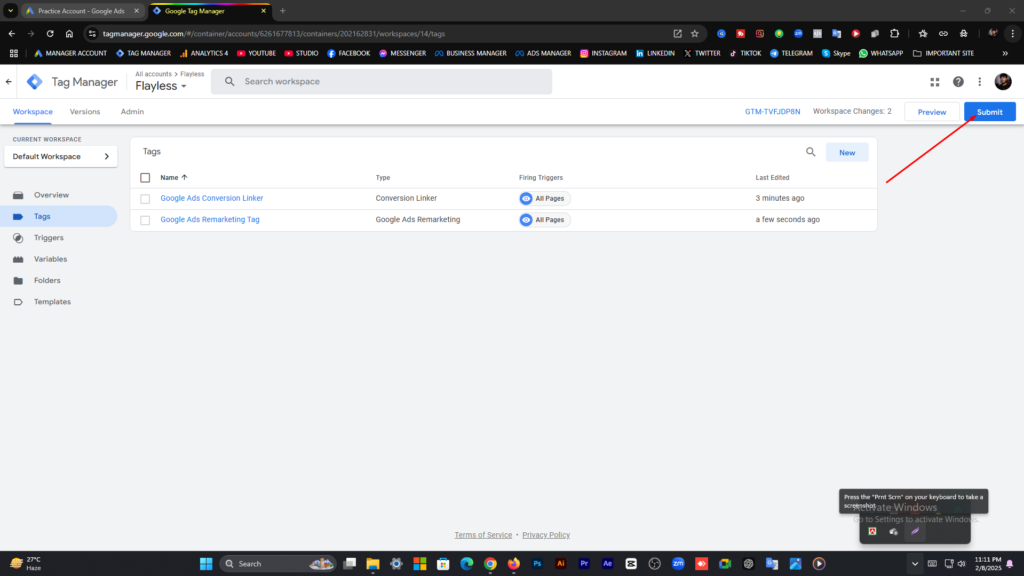This screenshot has width=1024, height=576.
Task: Open the browser apps grid in bookmarks bar
Action: pos(14,54)
